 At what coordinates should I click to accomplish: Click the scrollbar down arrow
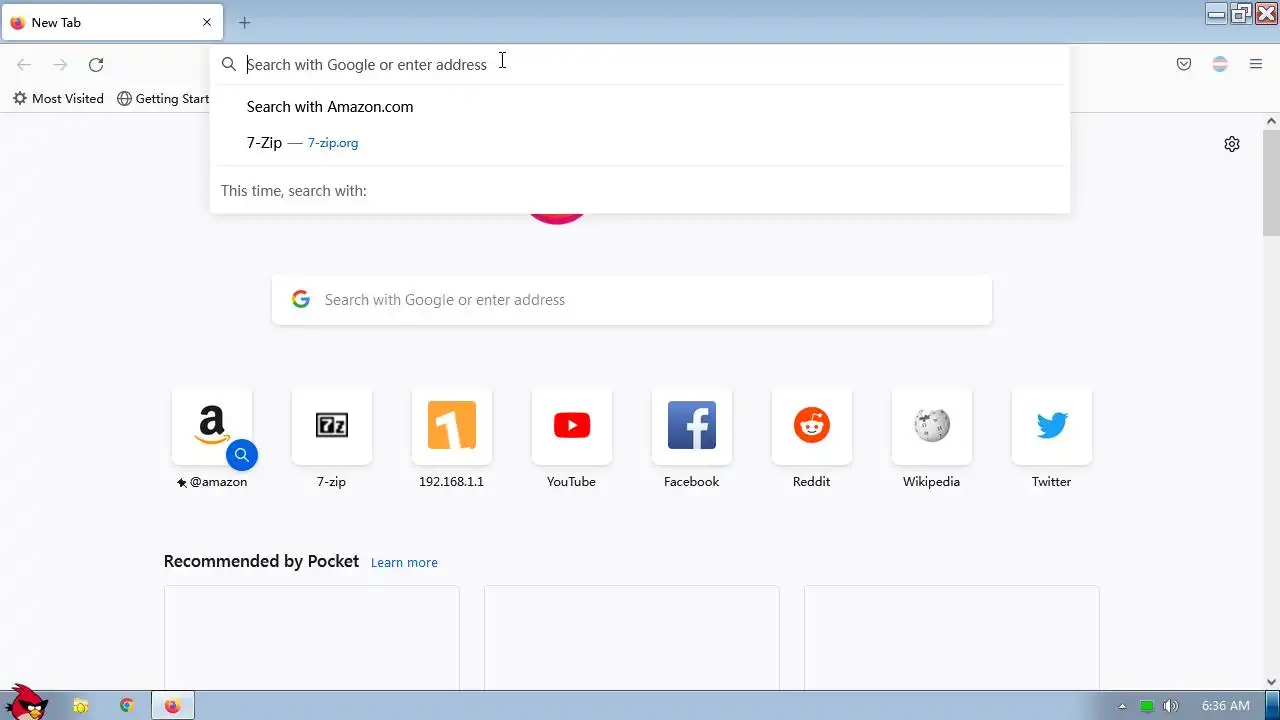tap(1271, 682)
